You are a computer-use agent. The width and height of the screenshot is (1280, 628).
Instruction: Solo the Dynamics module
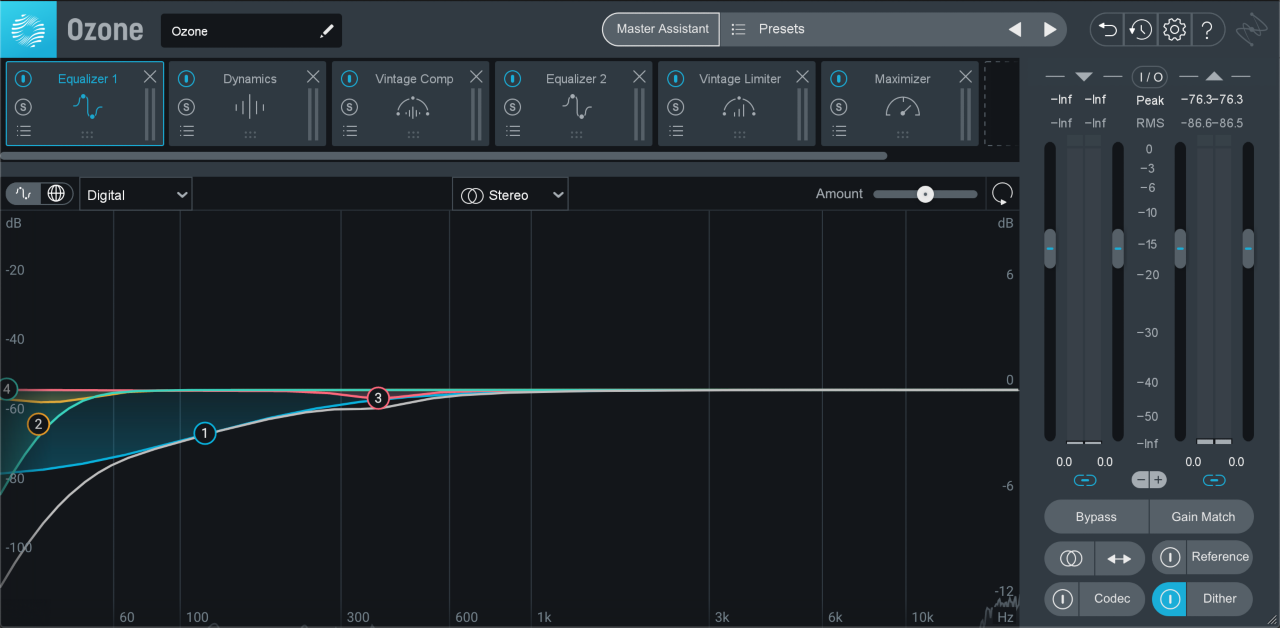pos(187,107)
